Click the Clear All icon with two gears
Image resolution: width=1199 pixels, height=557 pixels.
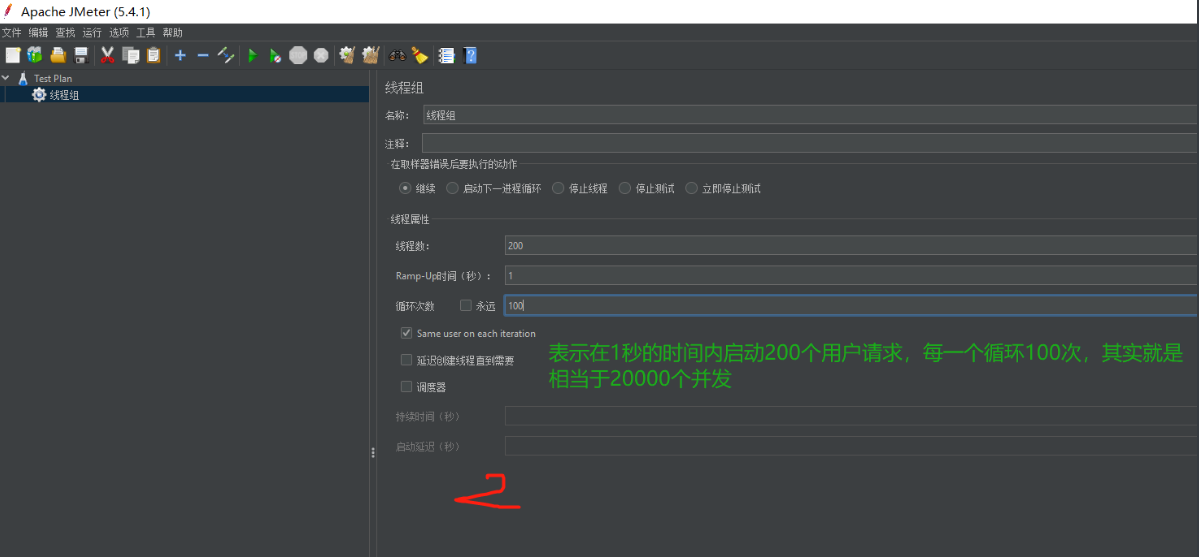click(x=371, y=55)
